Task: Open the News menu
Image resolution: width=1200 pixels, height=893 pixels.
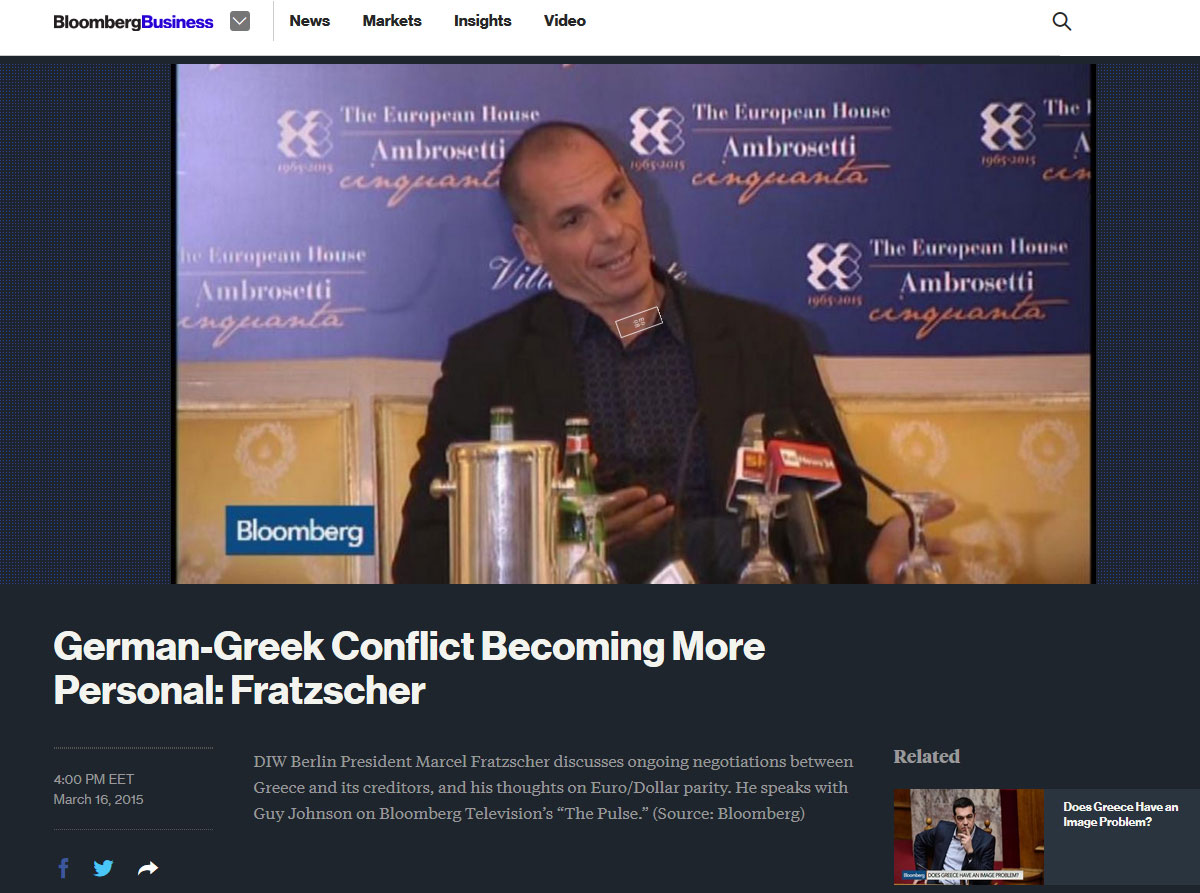Action: coord(309,20)
